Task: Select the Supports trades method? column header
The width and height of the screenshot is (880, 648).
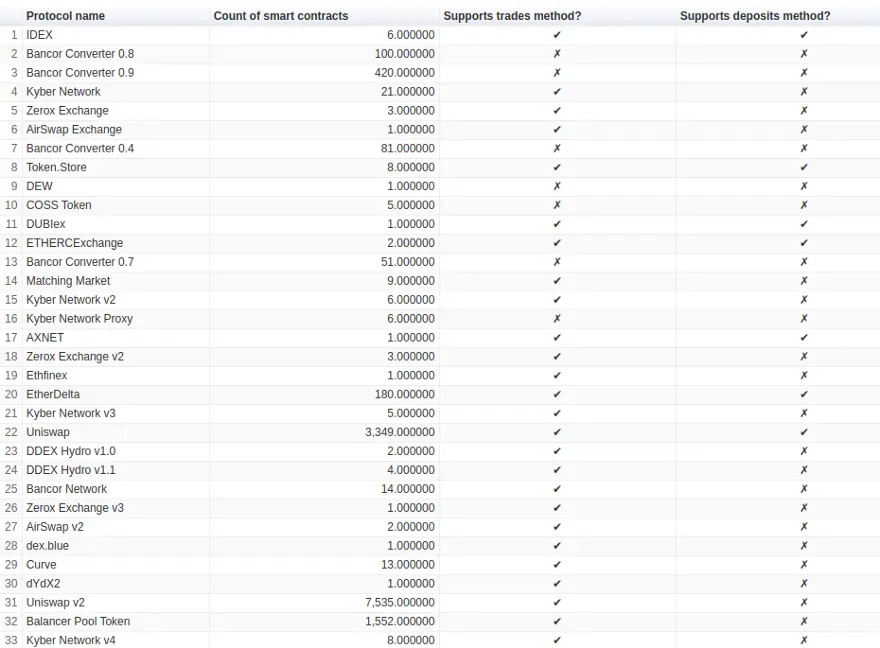Action: (x=512, y=16)
